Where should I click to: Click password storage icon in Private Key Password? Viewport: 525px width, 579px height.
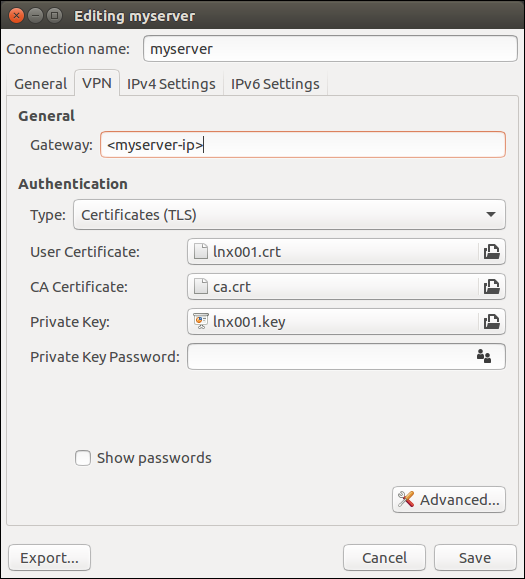[x=484, y=356]
